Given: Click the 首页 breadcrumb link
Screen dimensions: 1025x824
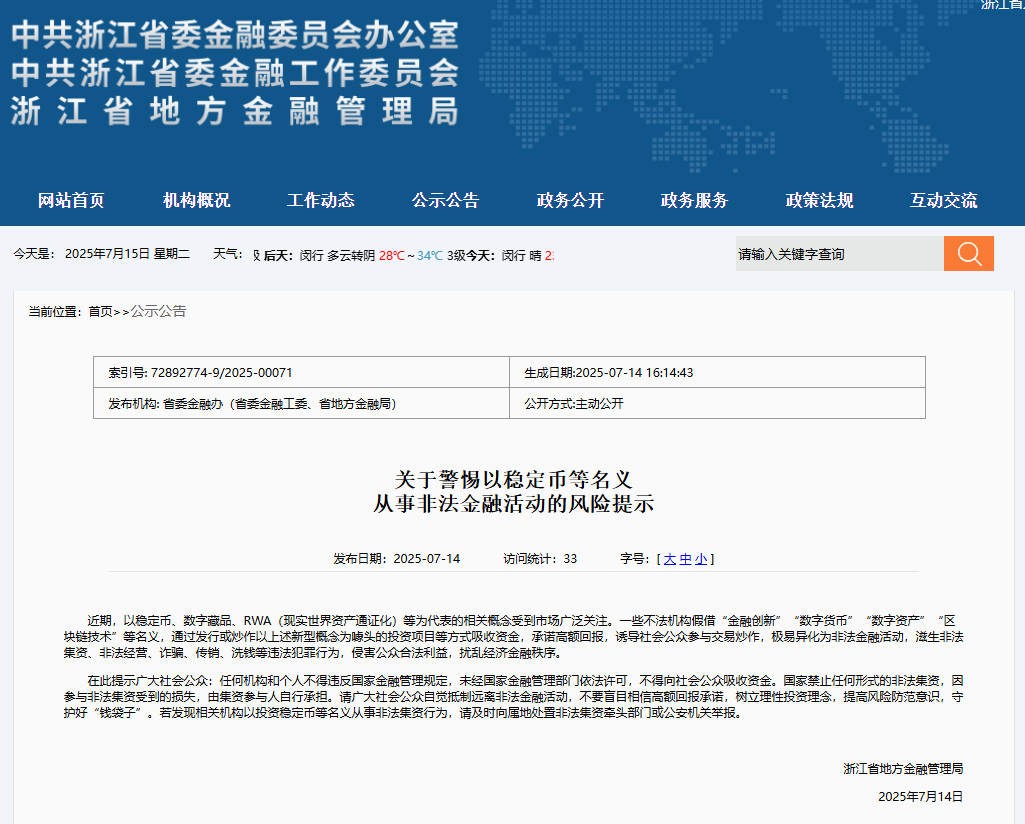Looking at the screenshot, I should 100,311.
